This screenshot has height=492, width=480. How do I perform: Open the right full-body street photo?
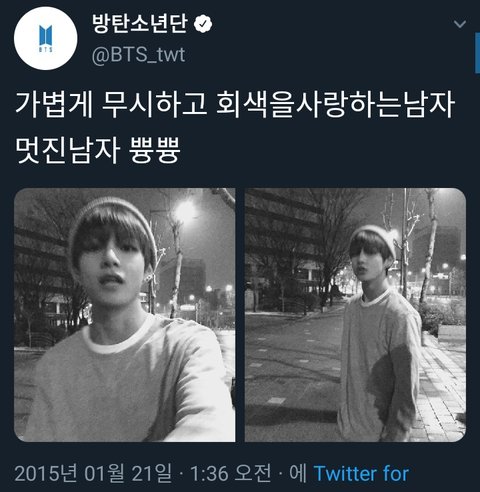(x=355, y=315)
